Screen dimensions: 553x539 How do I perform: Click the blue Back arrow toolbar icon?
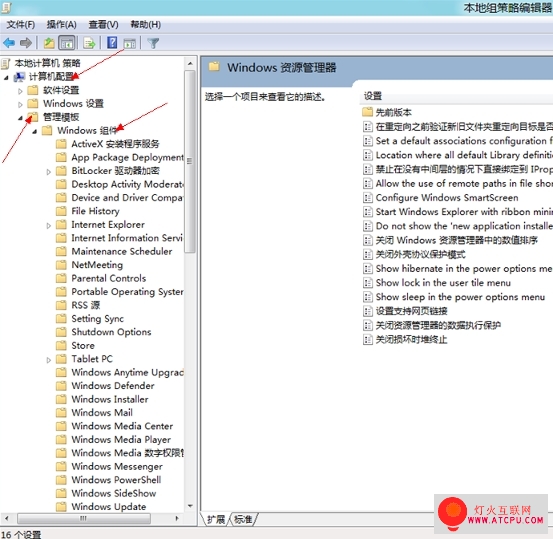point(9,43)
